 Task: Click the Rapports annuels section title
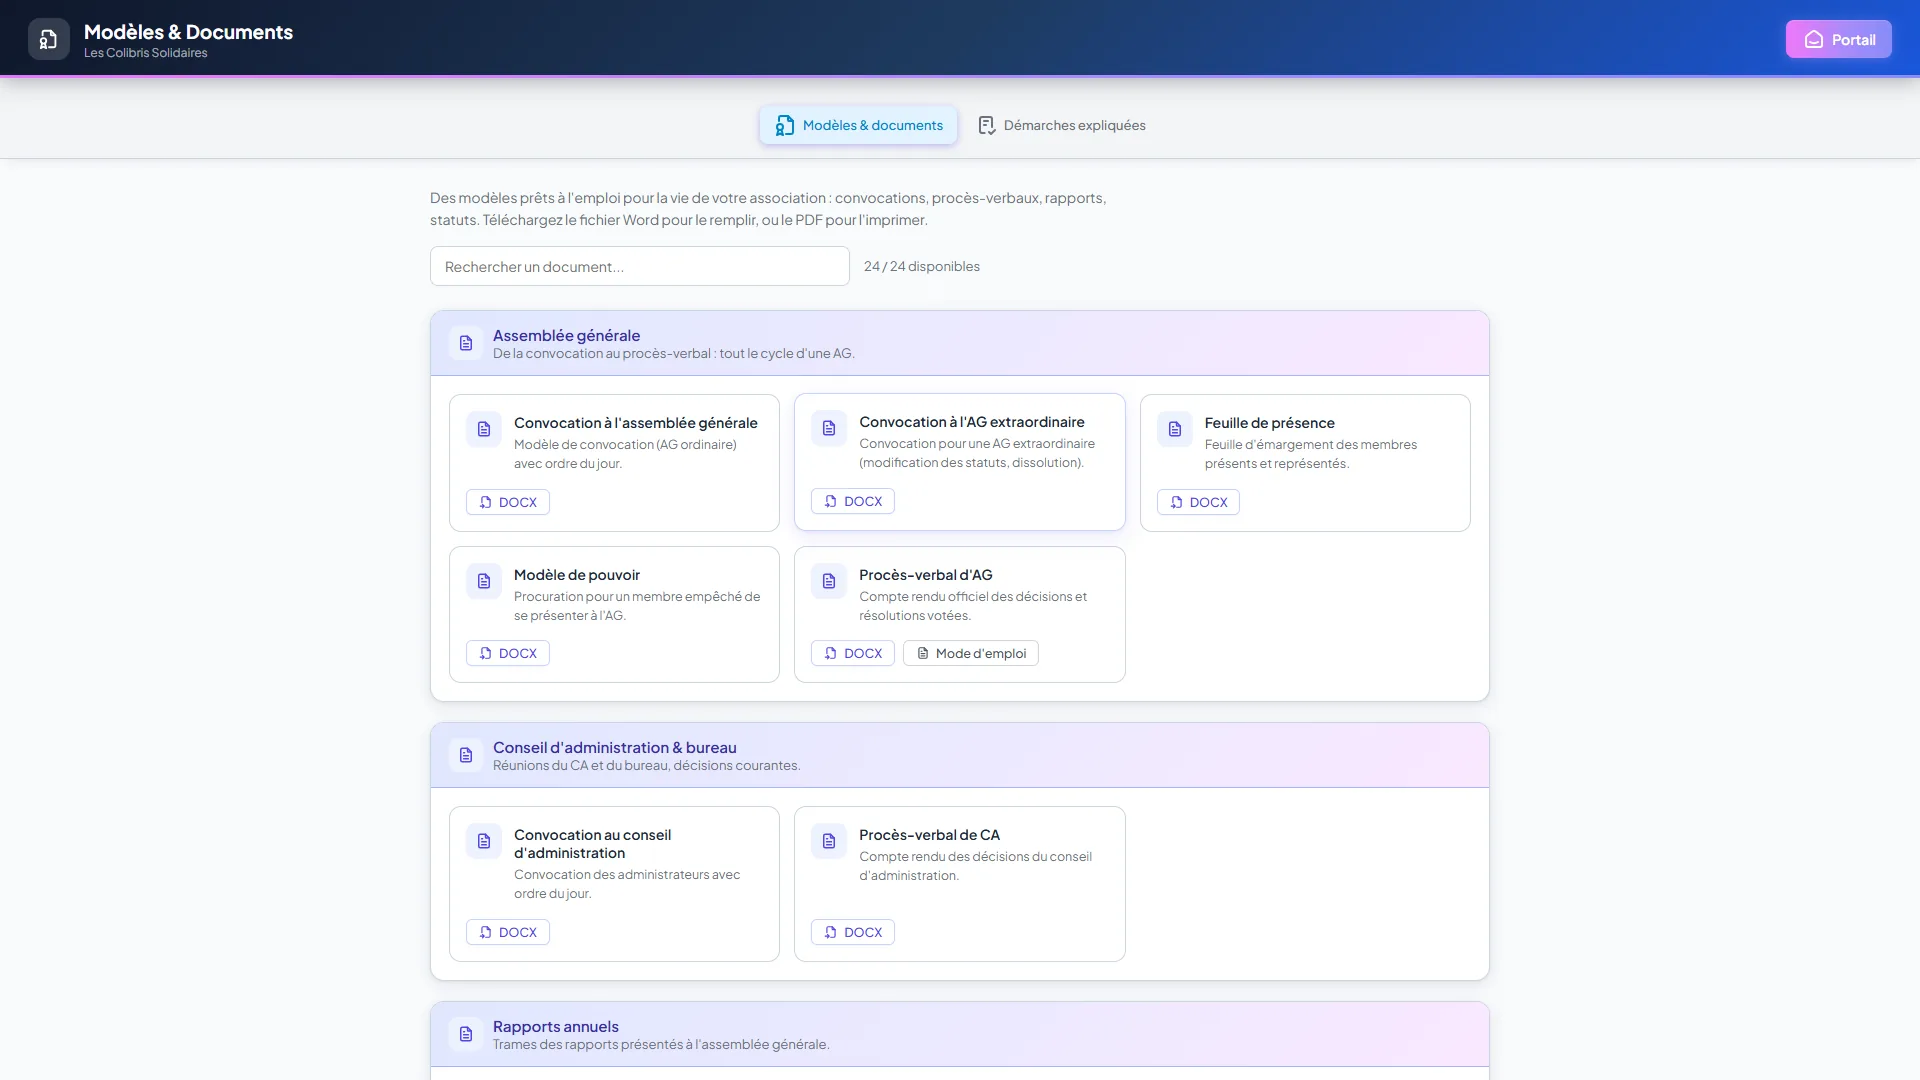pos(555,1026)
